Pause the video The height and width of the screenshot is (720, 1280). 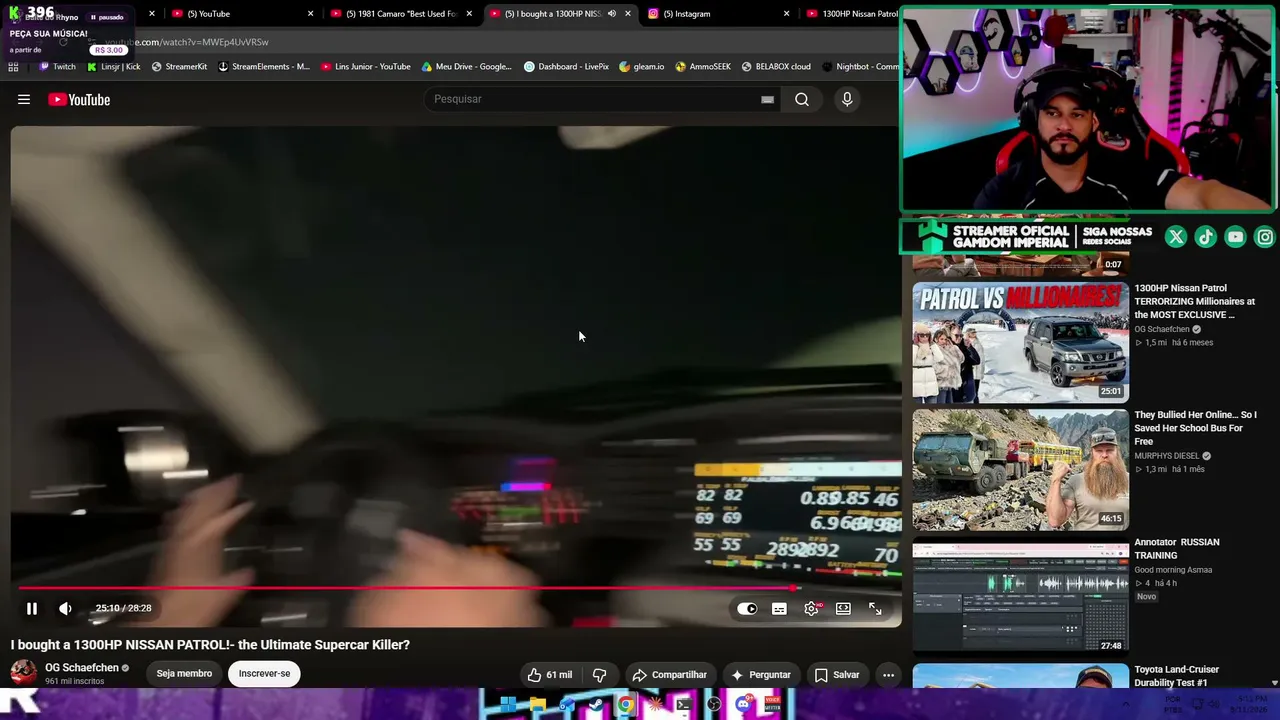tap(32, 608)
